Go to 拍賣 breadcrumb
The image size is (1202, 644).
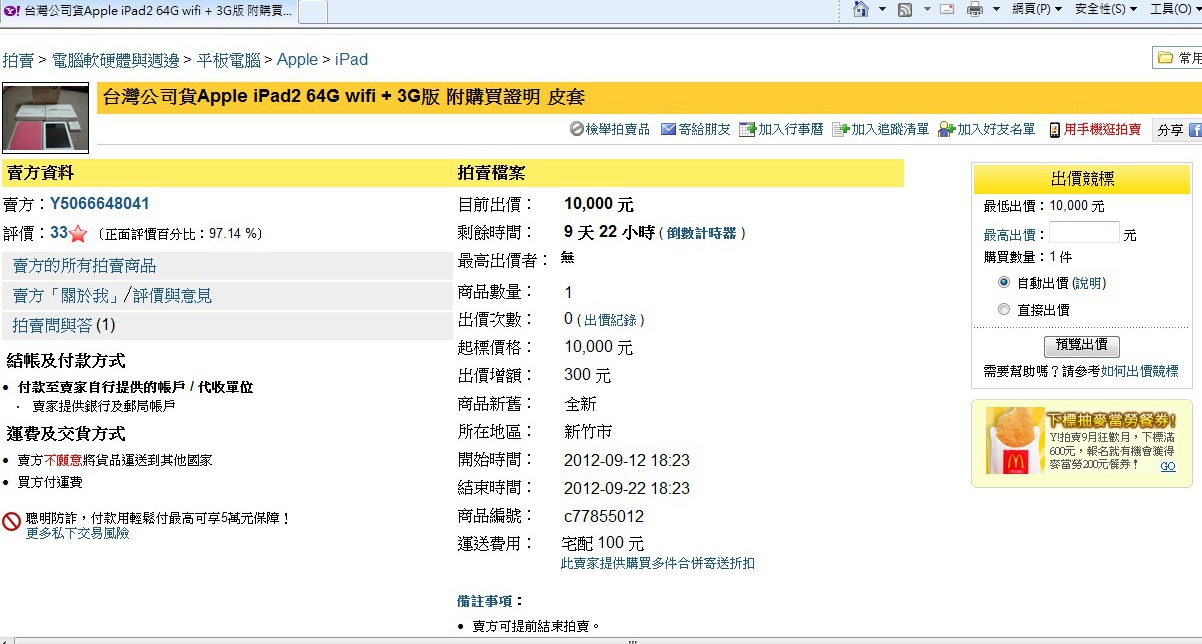[x=18, y=60]
